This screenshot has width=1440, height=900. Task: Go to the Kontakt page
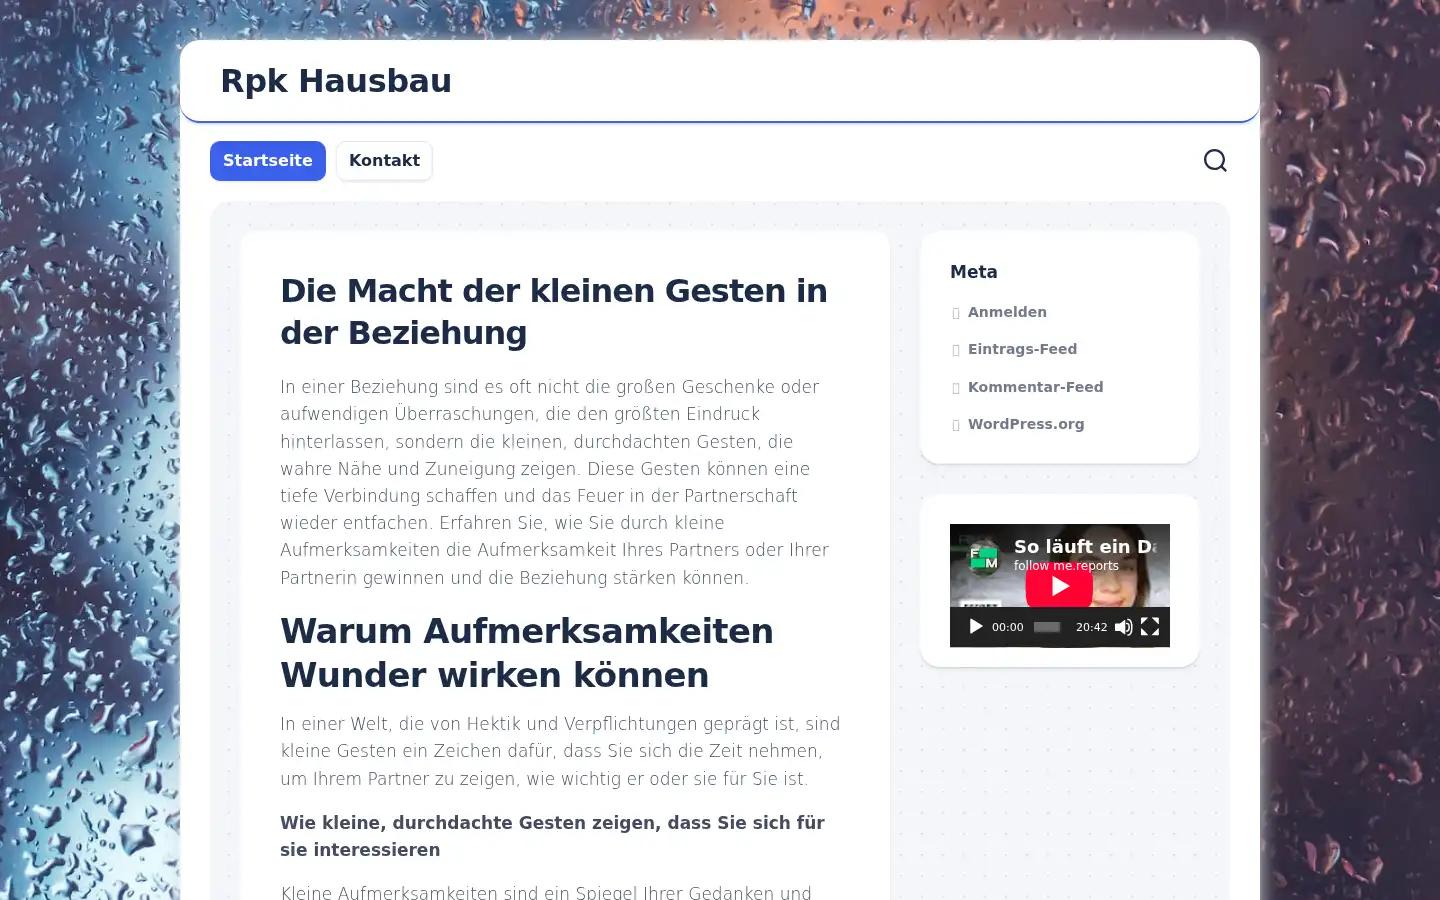[x=384, y=161]
